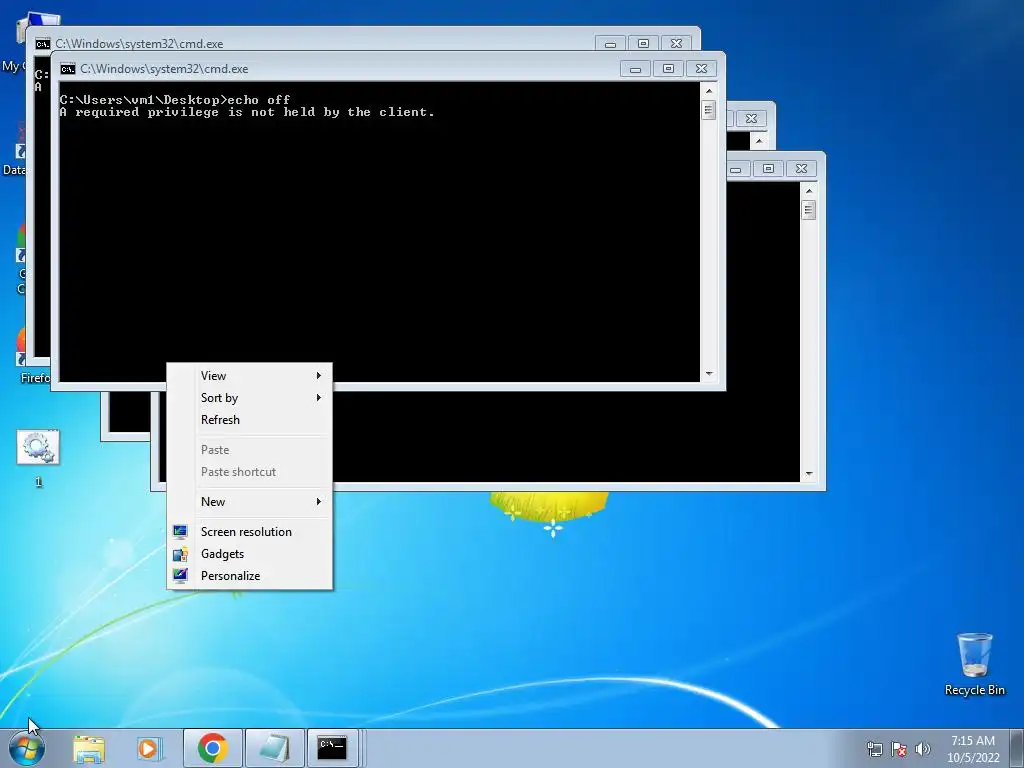
Task: Open the Sort by submenu
Action: (249, 398)
